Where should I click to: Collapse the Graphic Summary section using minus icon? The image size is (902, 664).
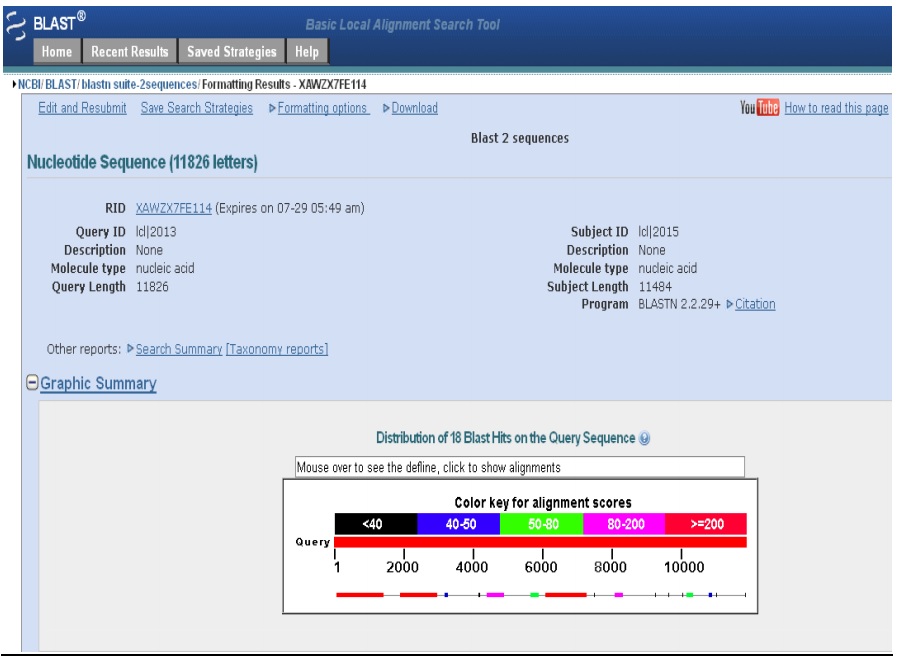(x=32, y=383)
